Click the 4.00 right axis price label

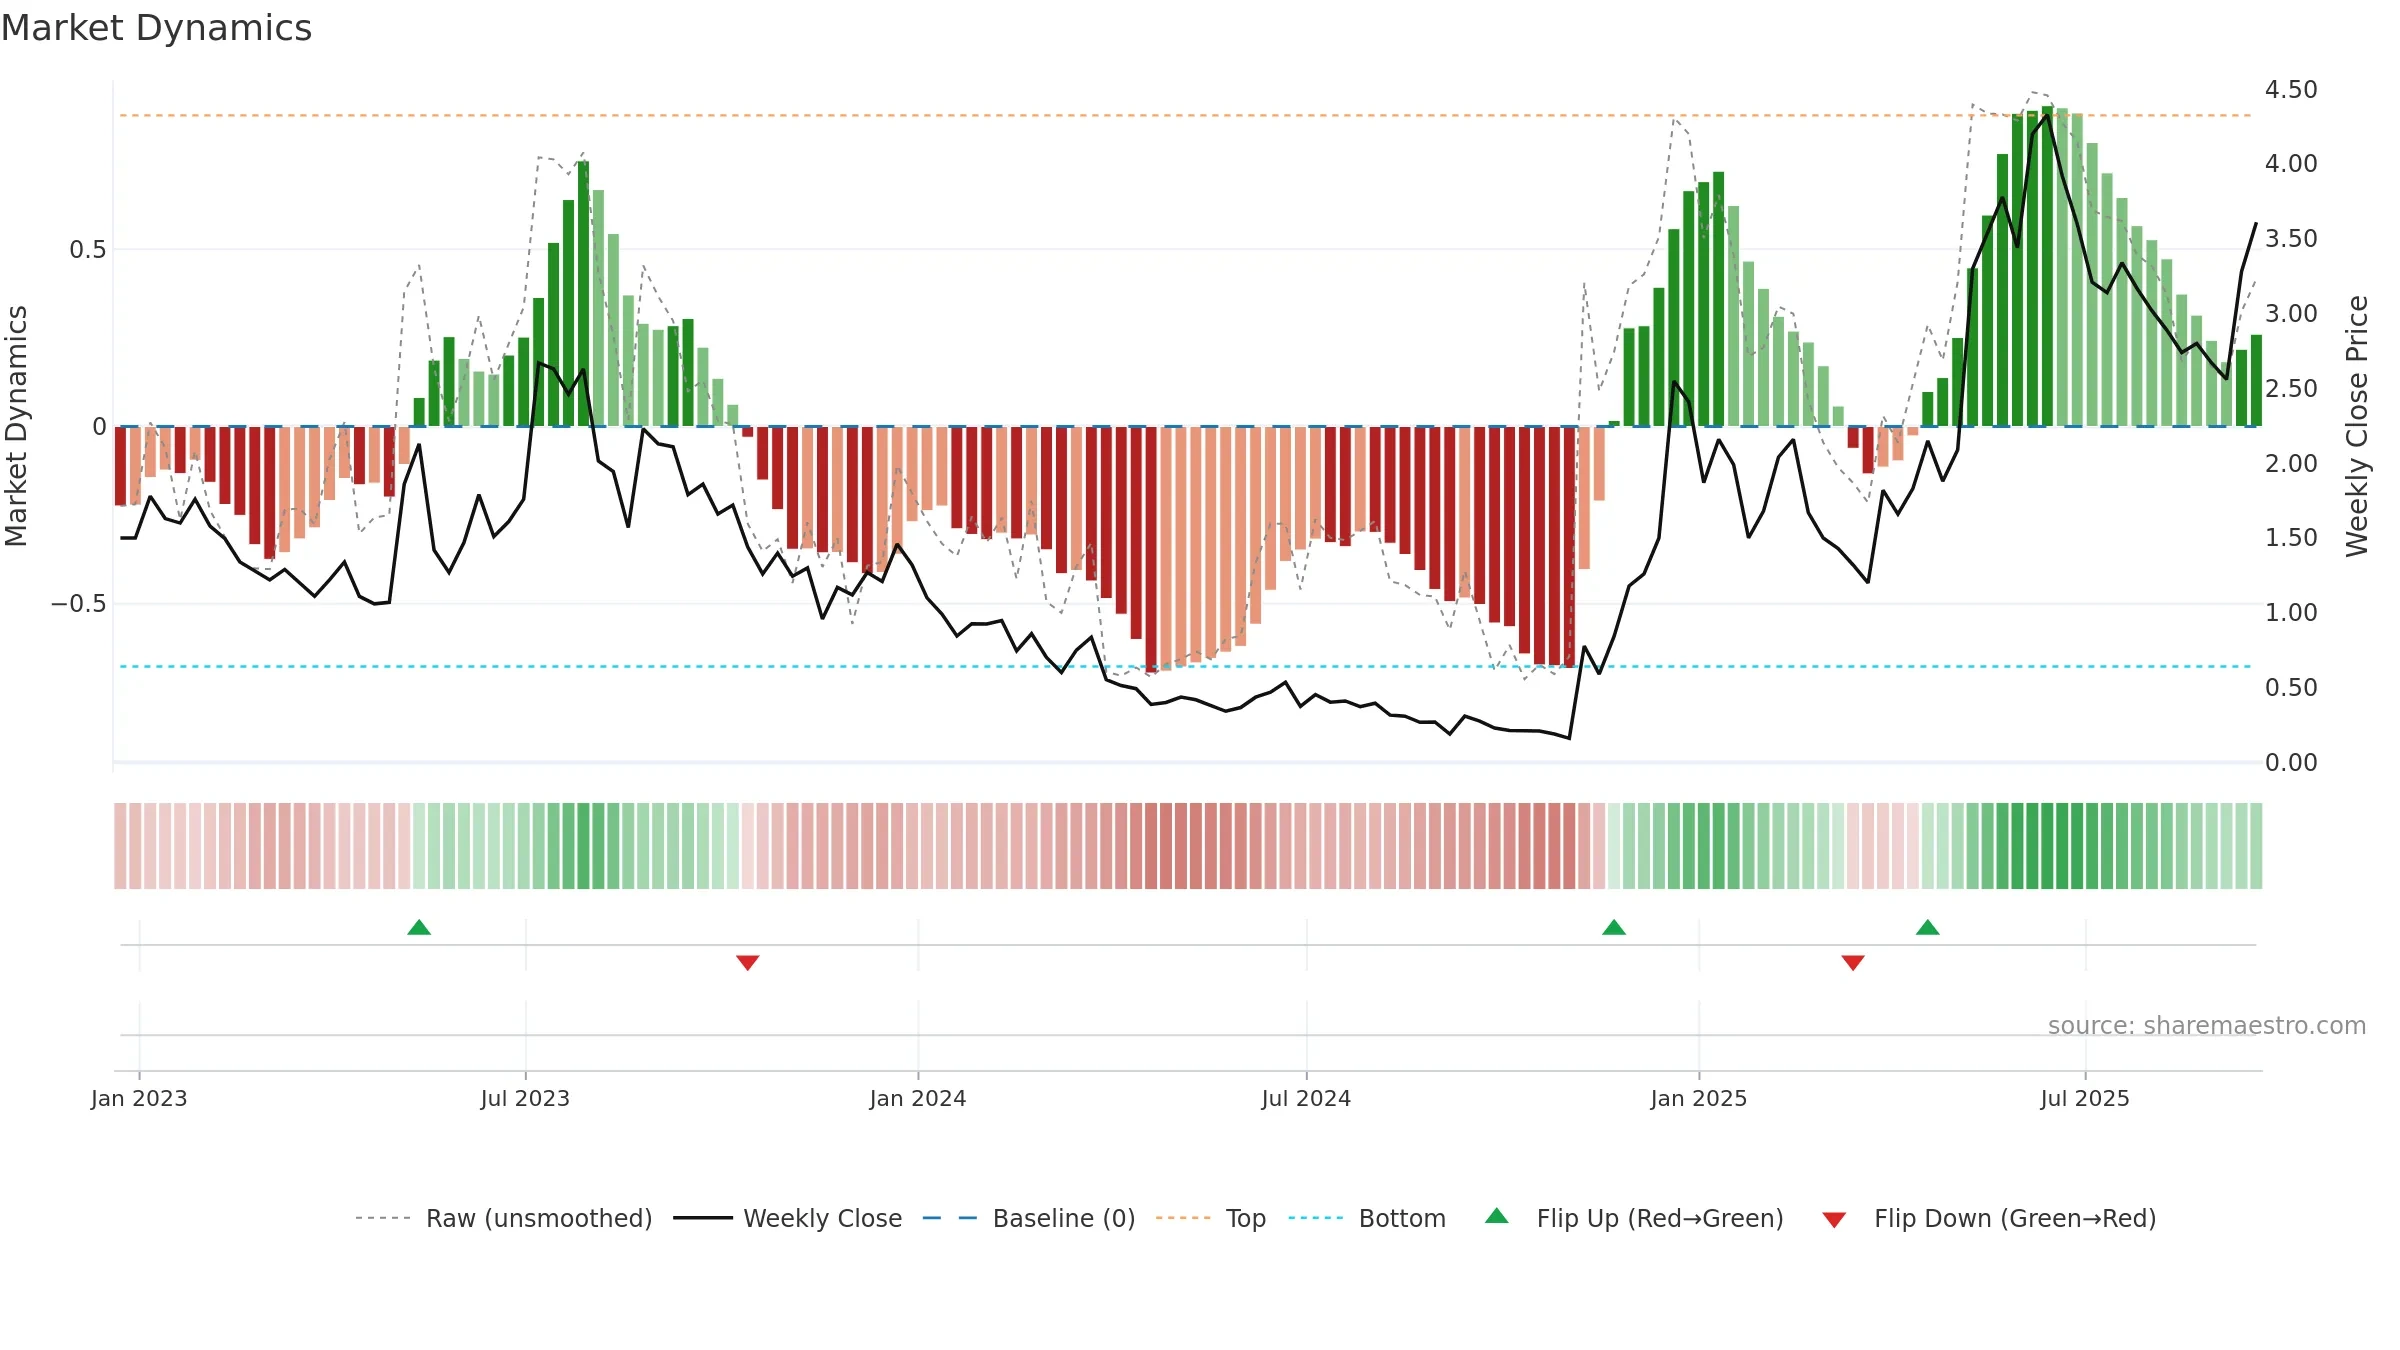(x=2291, y=164)
